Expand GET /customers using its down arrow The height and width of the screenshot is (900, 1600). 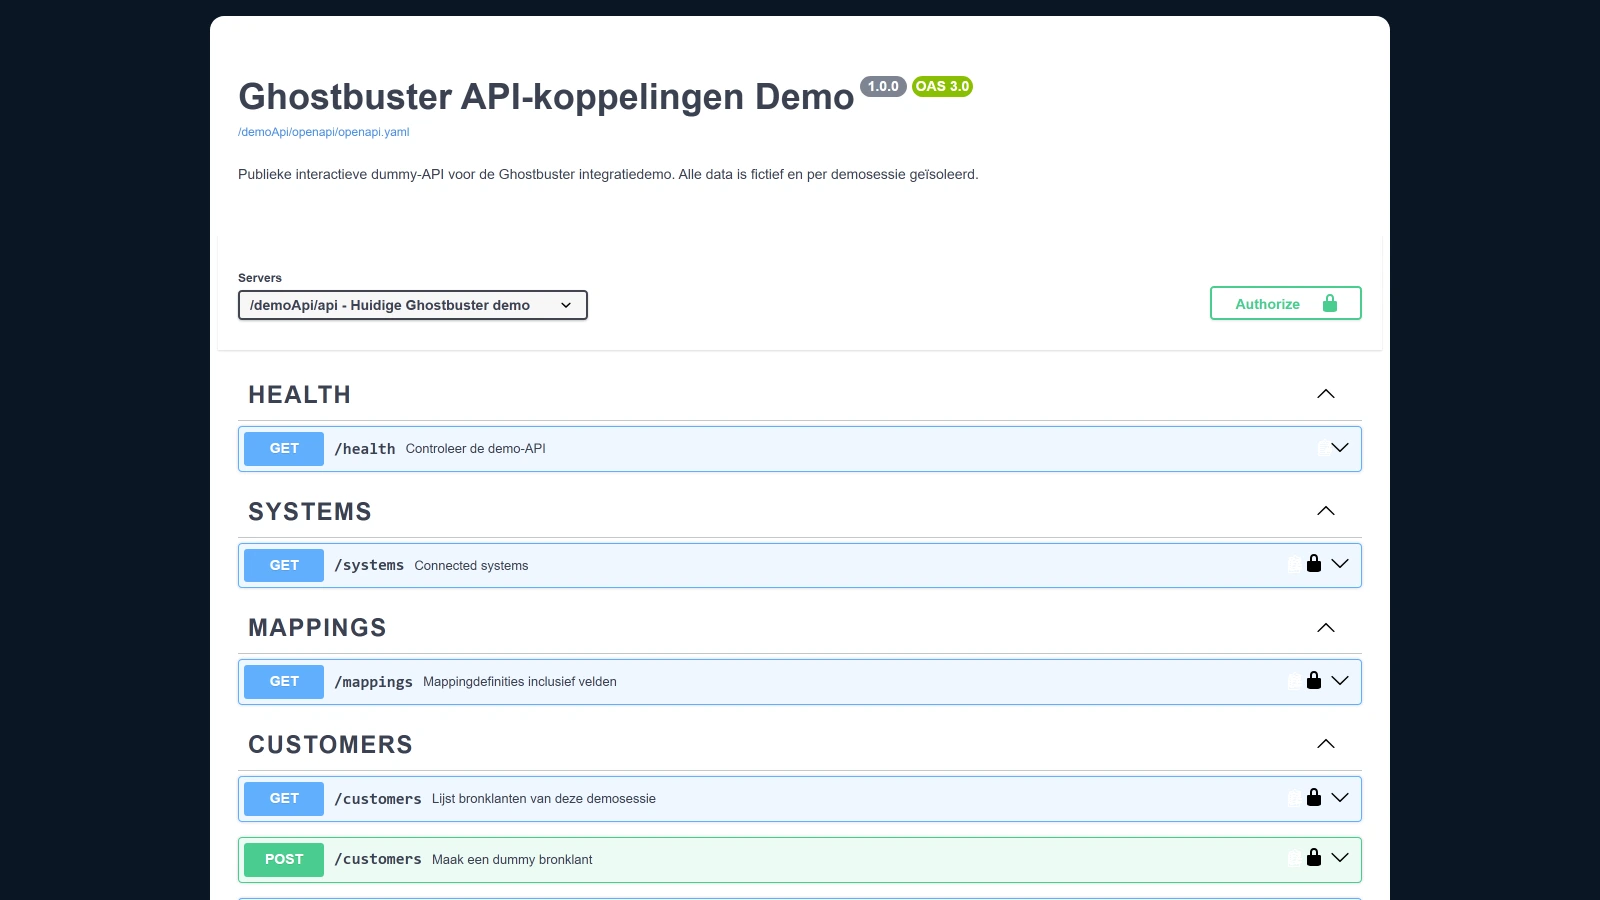pyautogui.click(x=1340, y=798)
